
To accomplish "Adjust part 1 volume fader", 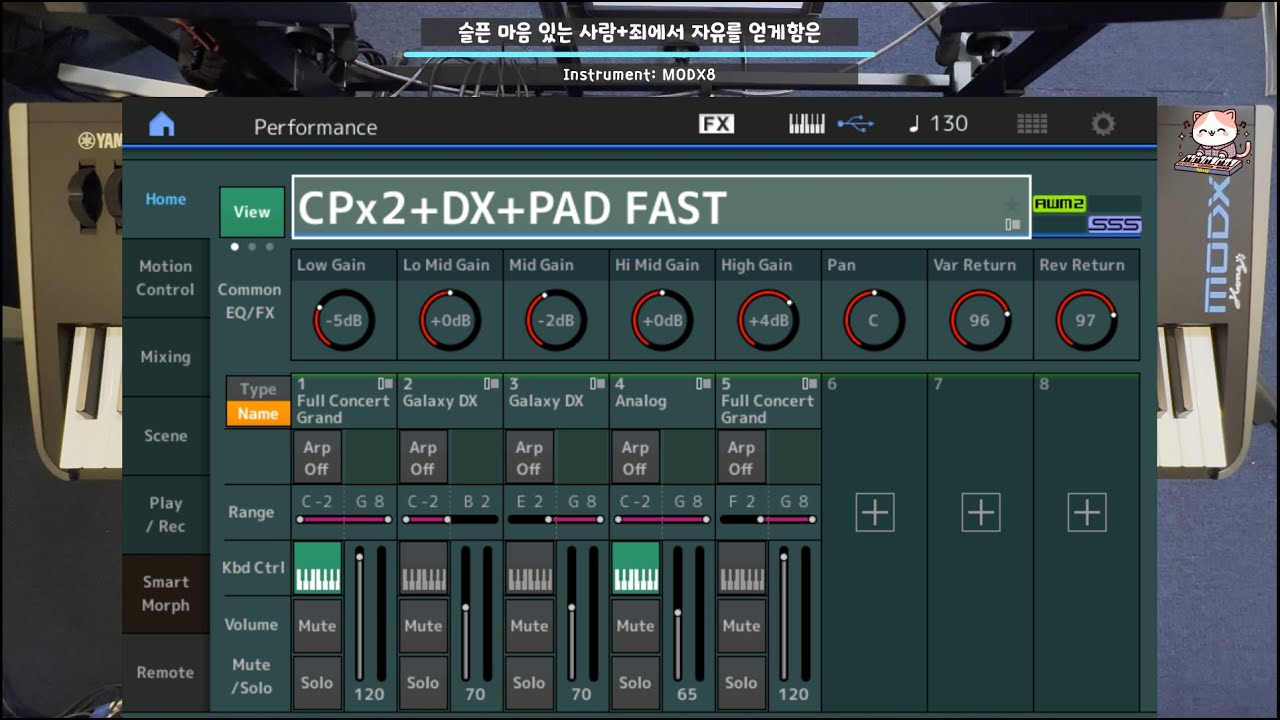I will [x=359, y=614].
